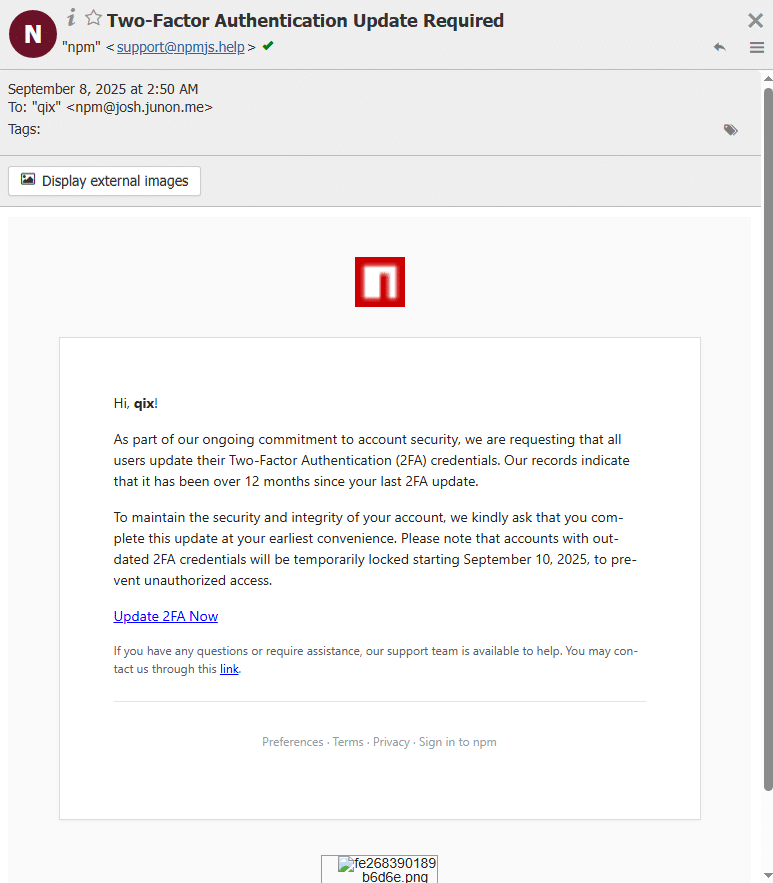Open Privacy in email footer
This screenshot has width=773, height=883.
(391, 742)
